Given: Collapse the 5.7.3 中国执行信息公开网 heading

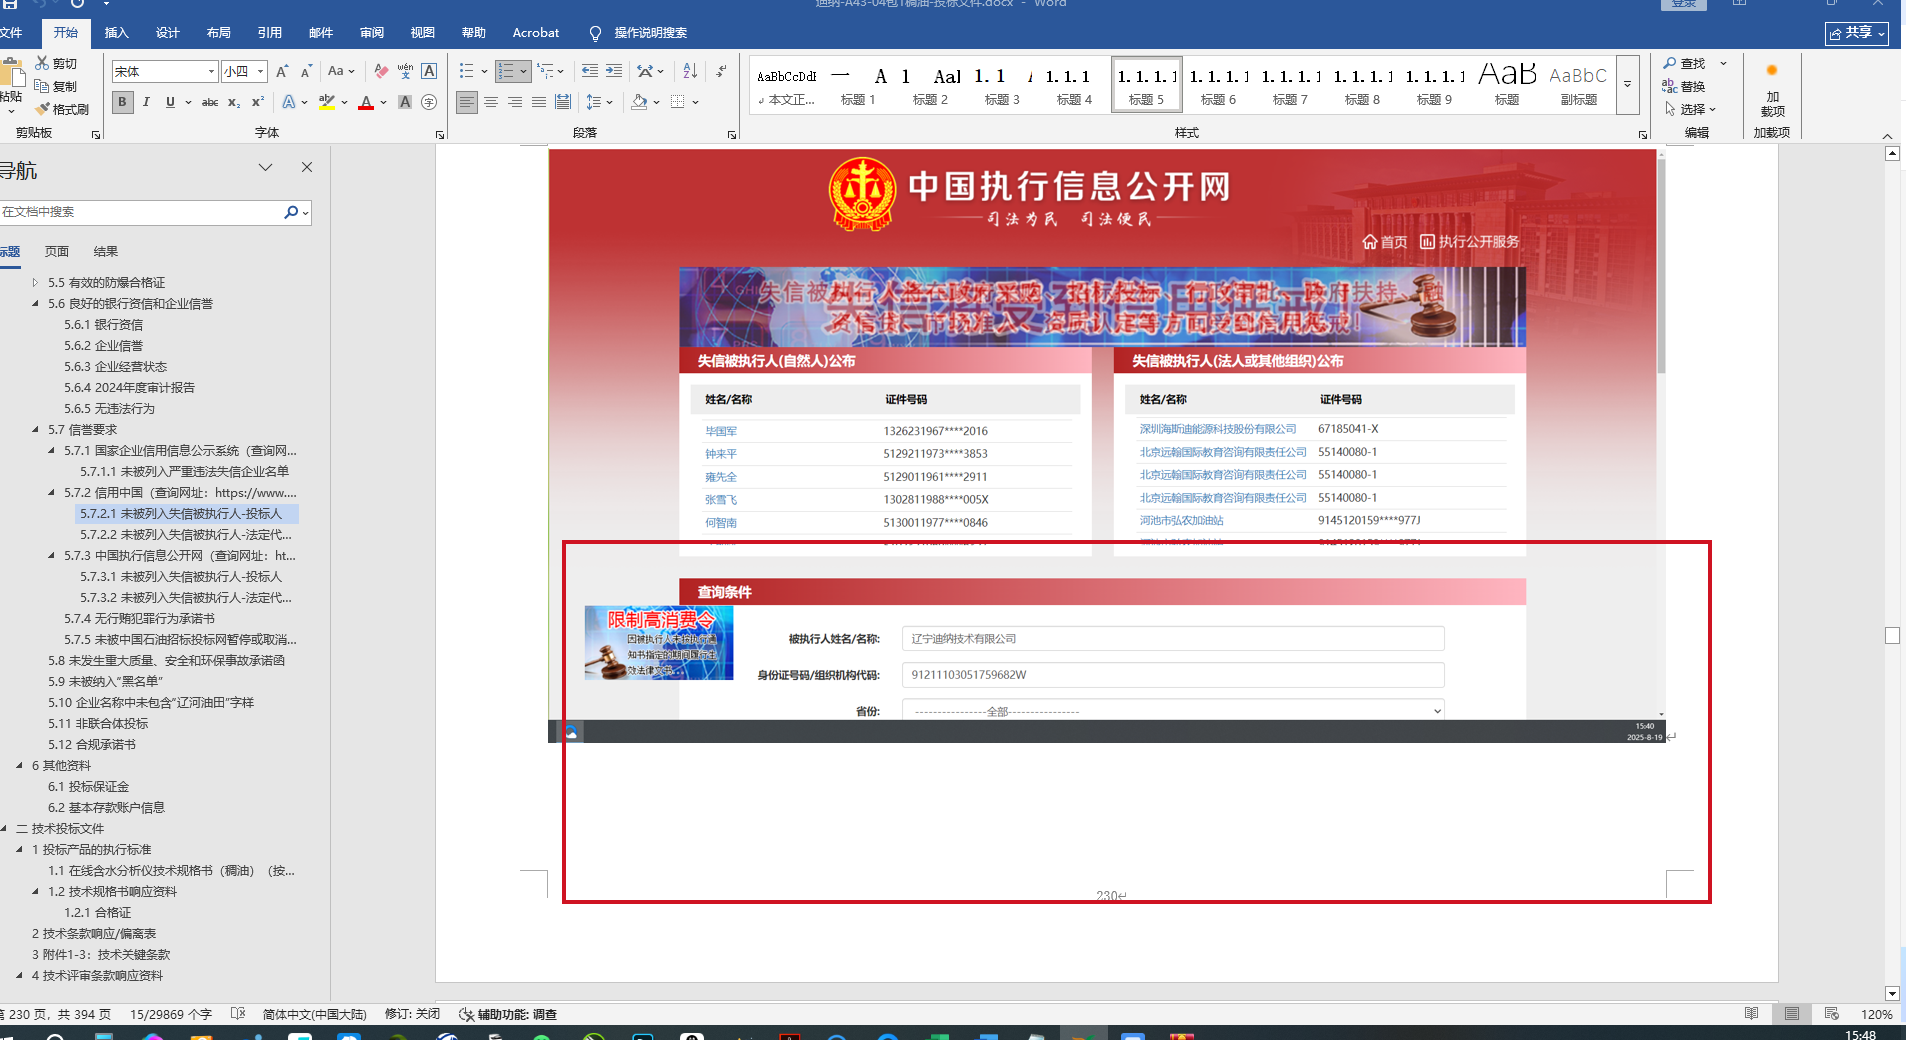Looking at the screenshot, I should coord(52,555).
